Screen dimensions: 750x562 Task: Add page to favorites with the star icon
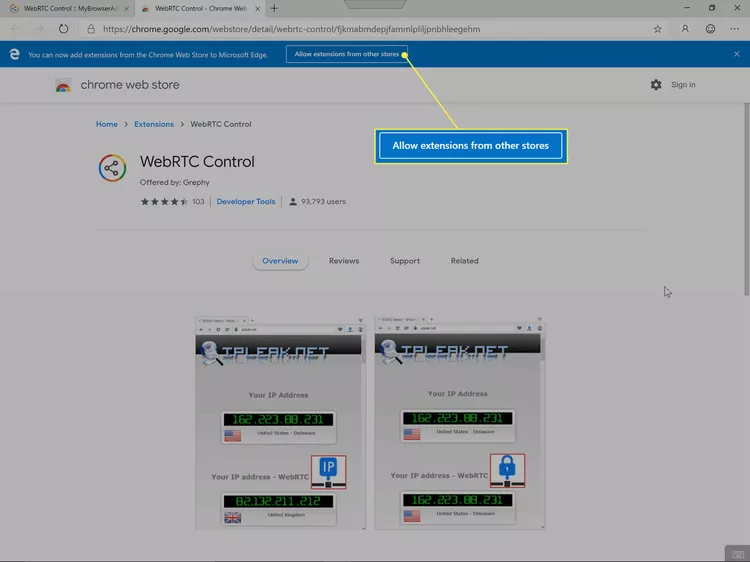tap(657, 29)
